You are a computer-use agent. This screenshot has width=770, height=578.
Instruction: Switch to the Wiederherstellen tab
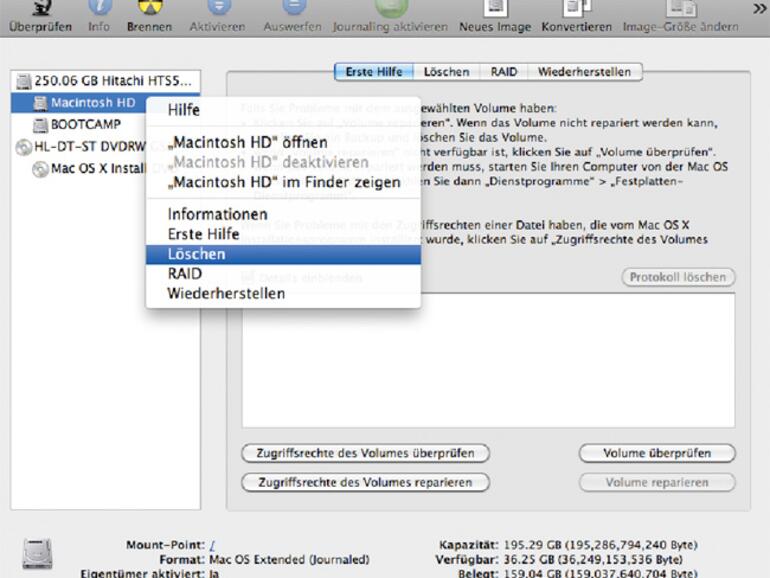coord(584,72)
